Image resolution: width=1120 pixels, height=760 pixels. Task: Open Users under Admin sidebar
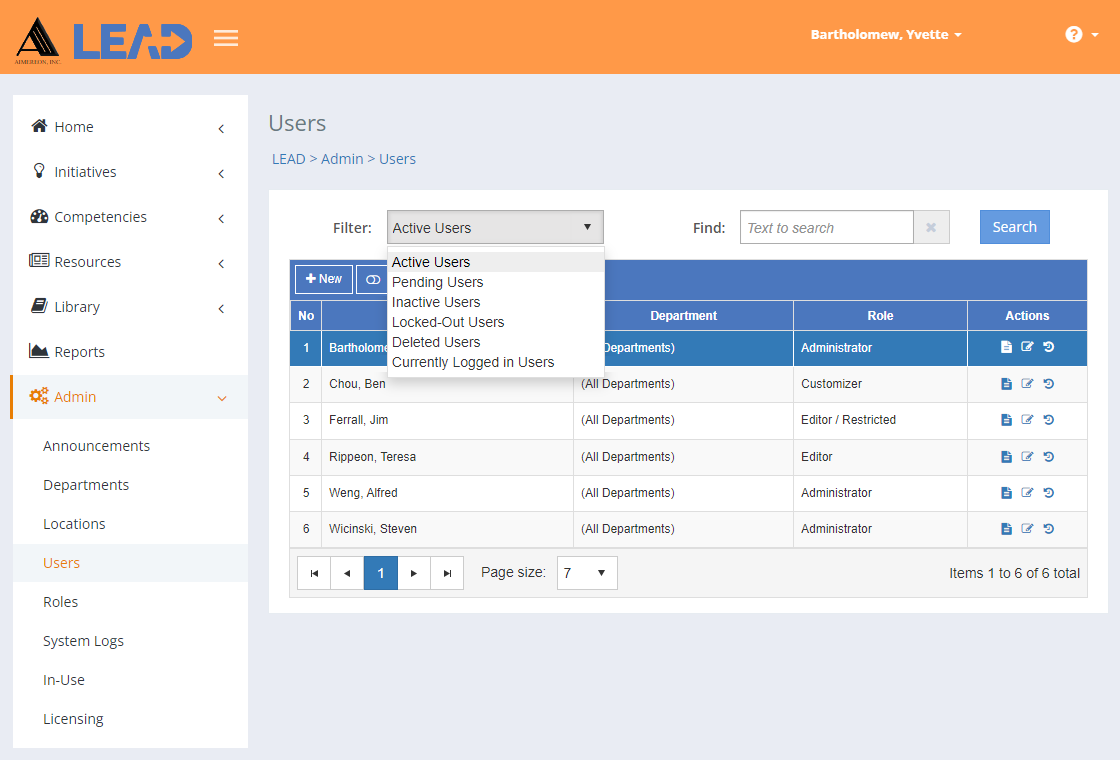coord(61,563)
